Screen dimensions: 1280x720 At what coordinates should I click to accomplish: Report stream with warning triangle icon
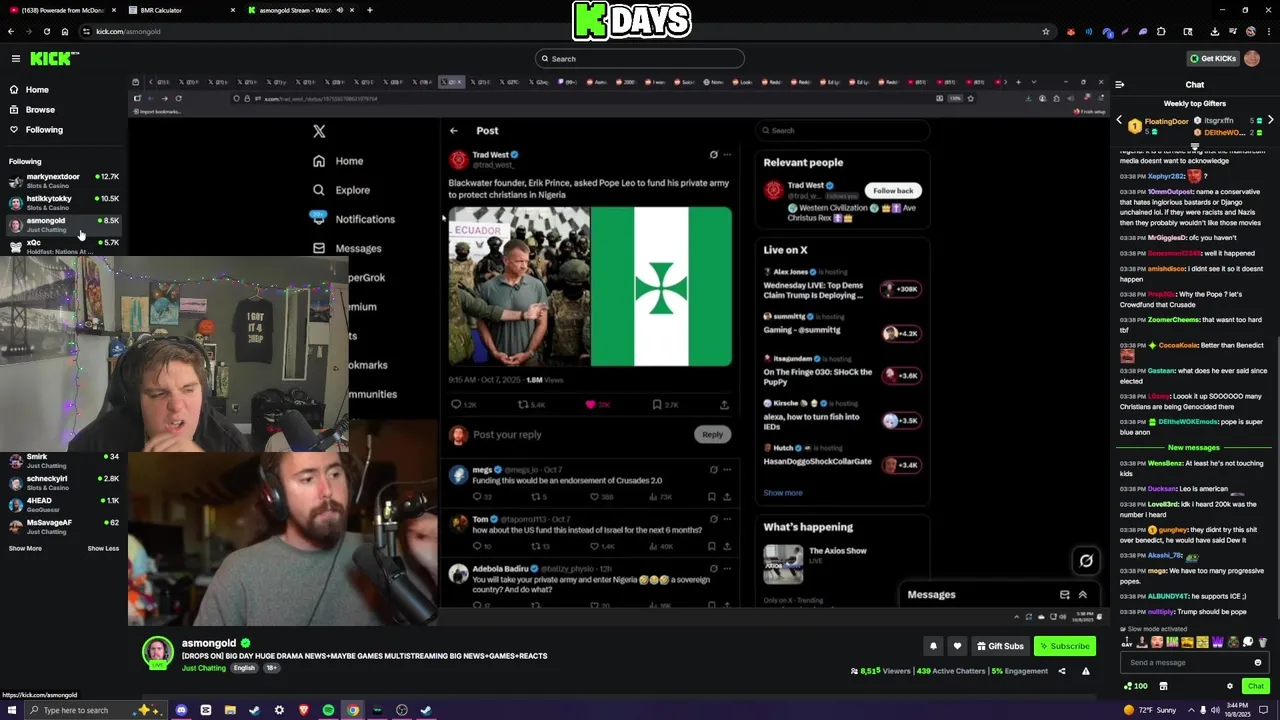[x=1085, y=671]
